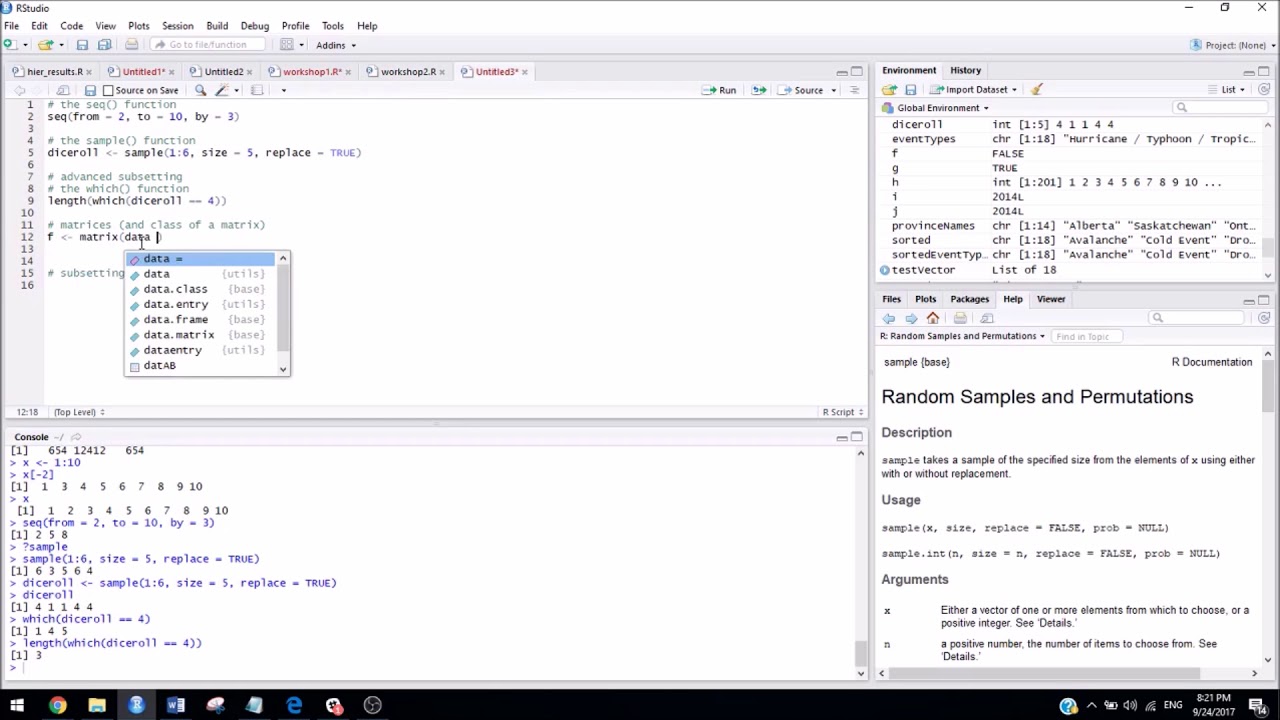Switch to the Packages tab
The height and width of the screenshot is (720, 1280).
[x=969, y=299]
